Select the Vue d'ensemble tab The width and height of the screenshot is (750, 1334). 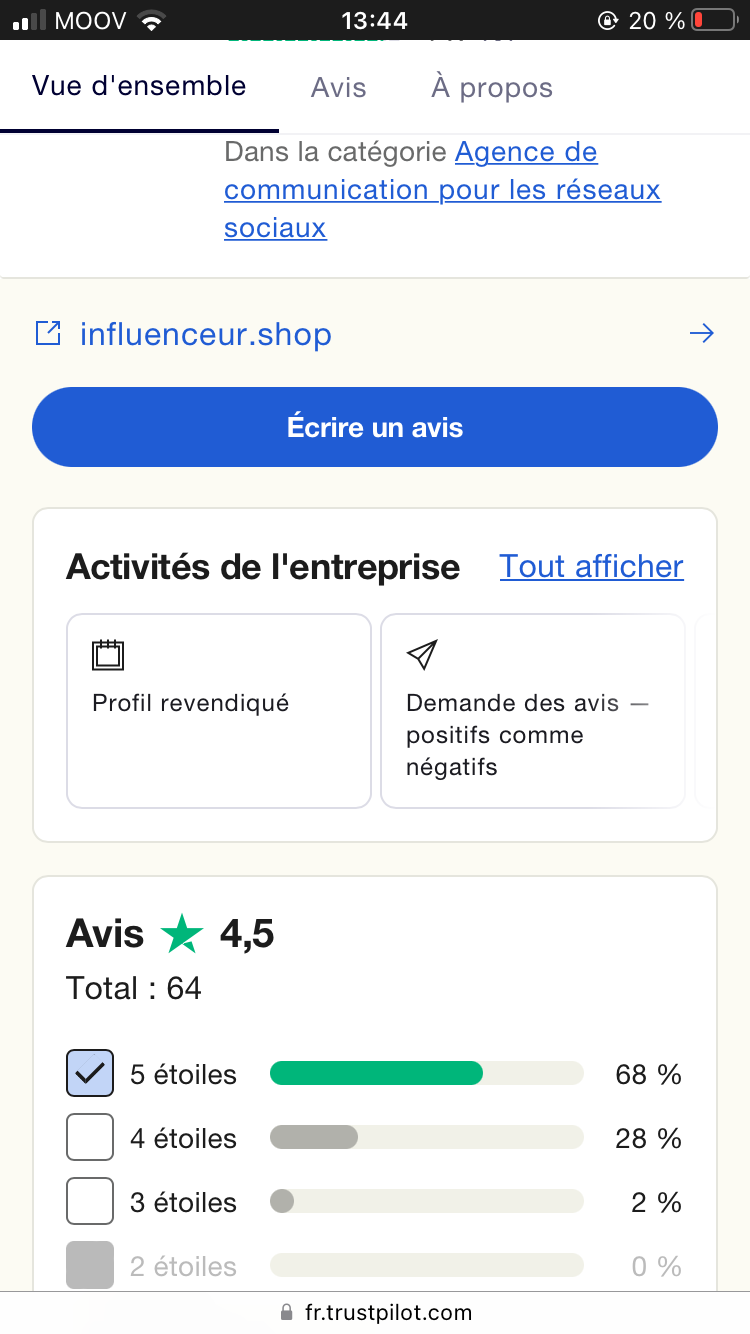click(x=139, y=86)
